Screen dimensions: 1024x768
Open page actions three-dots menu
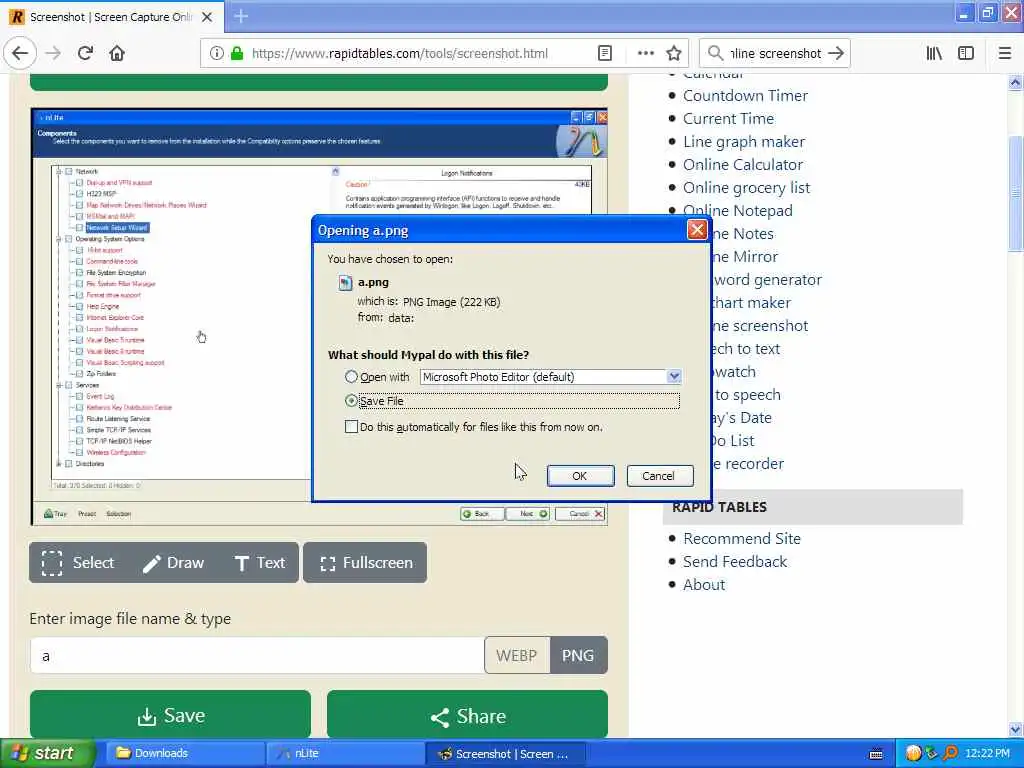pyautogui.click(x=645, y=53)
